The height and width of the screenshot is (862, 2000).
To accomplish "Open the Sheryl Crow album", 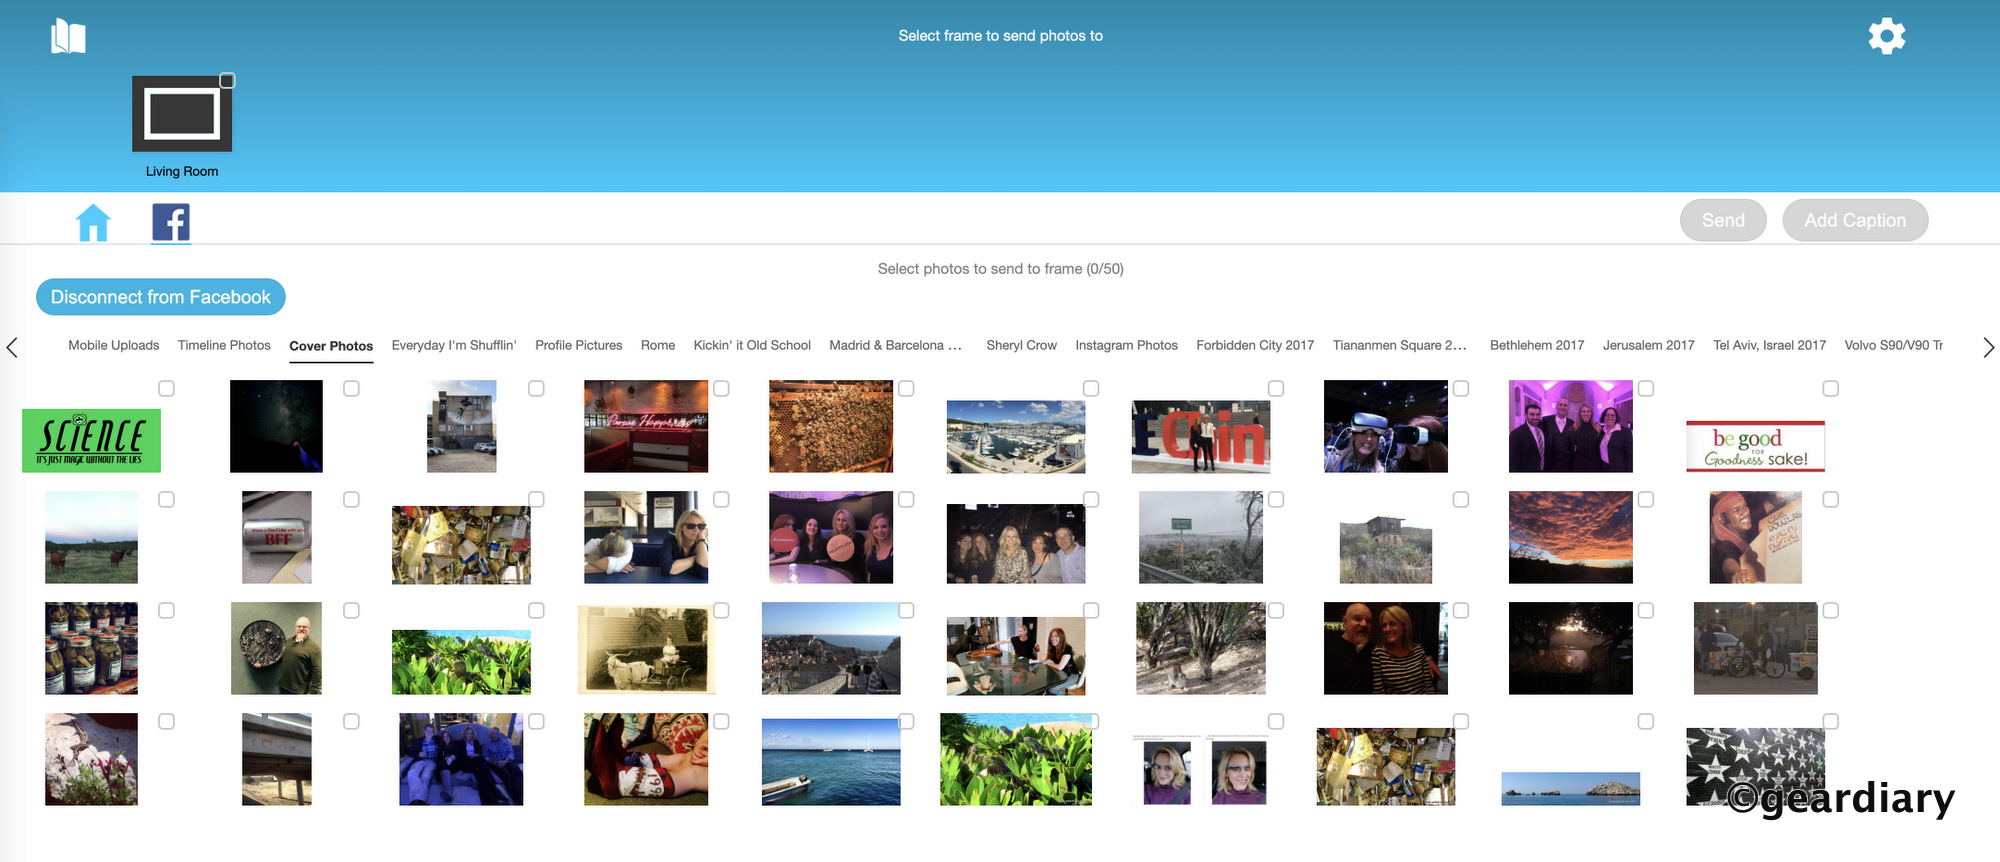I will 1021,345.
